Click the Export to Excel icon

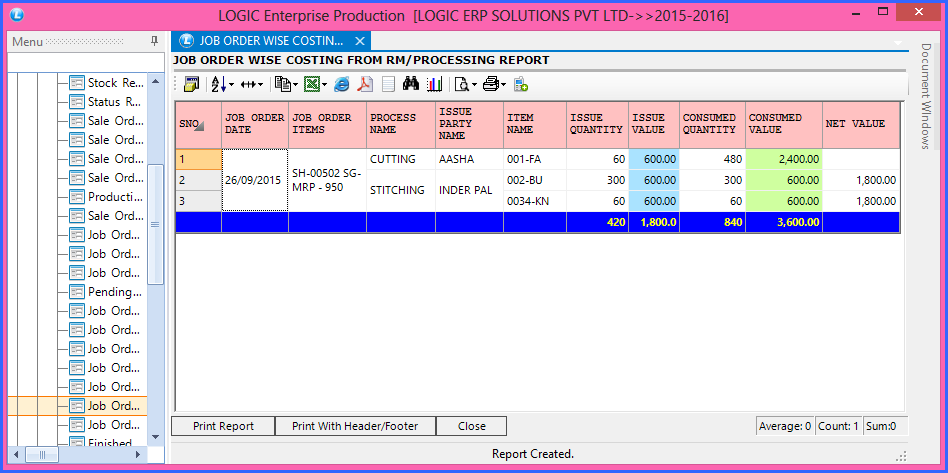click(x=311, y=84)
